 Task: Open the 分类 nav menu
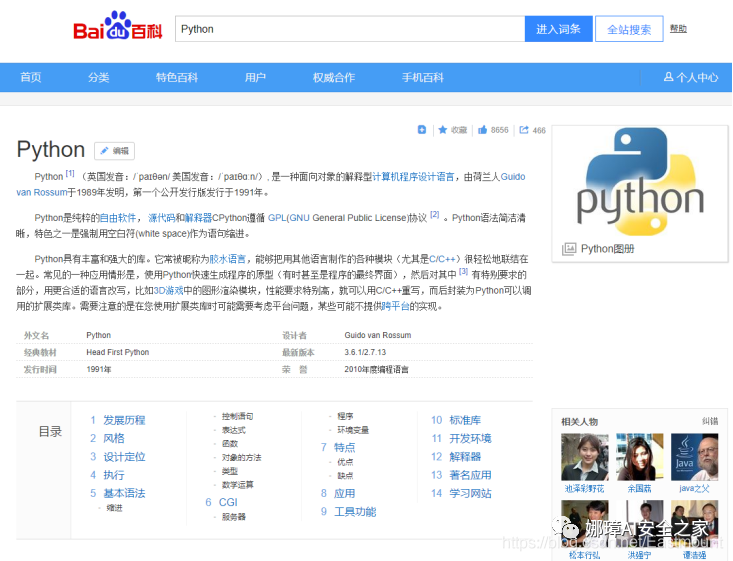click(x=99, y=77)
